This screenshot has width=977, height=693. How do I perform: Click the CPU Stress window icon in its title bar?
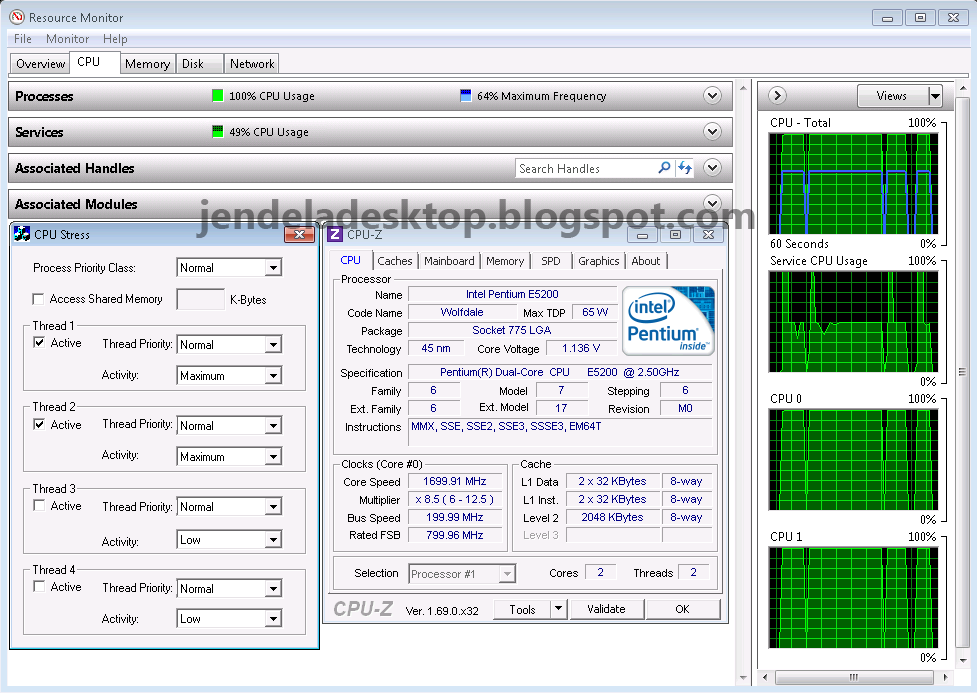(18, 233)
